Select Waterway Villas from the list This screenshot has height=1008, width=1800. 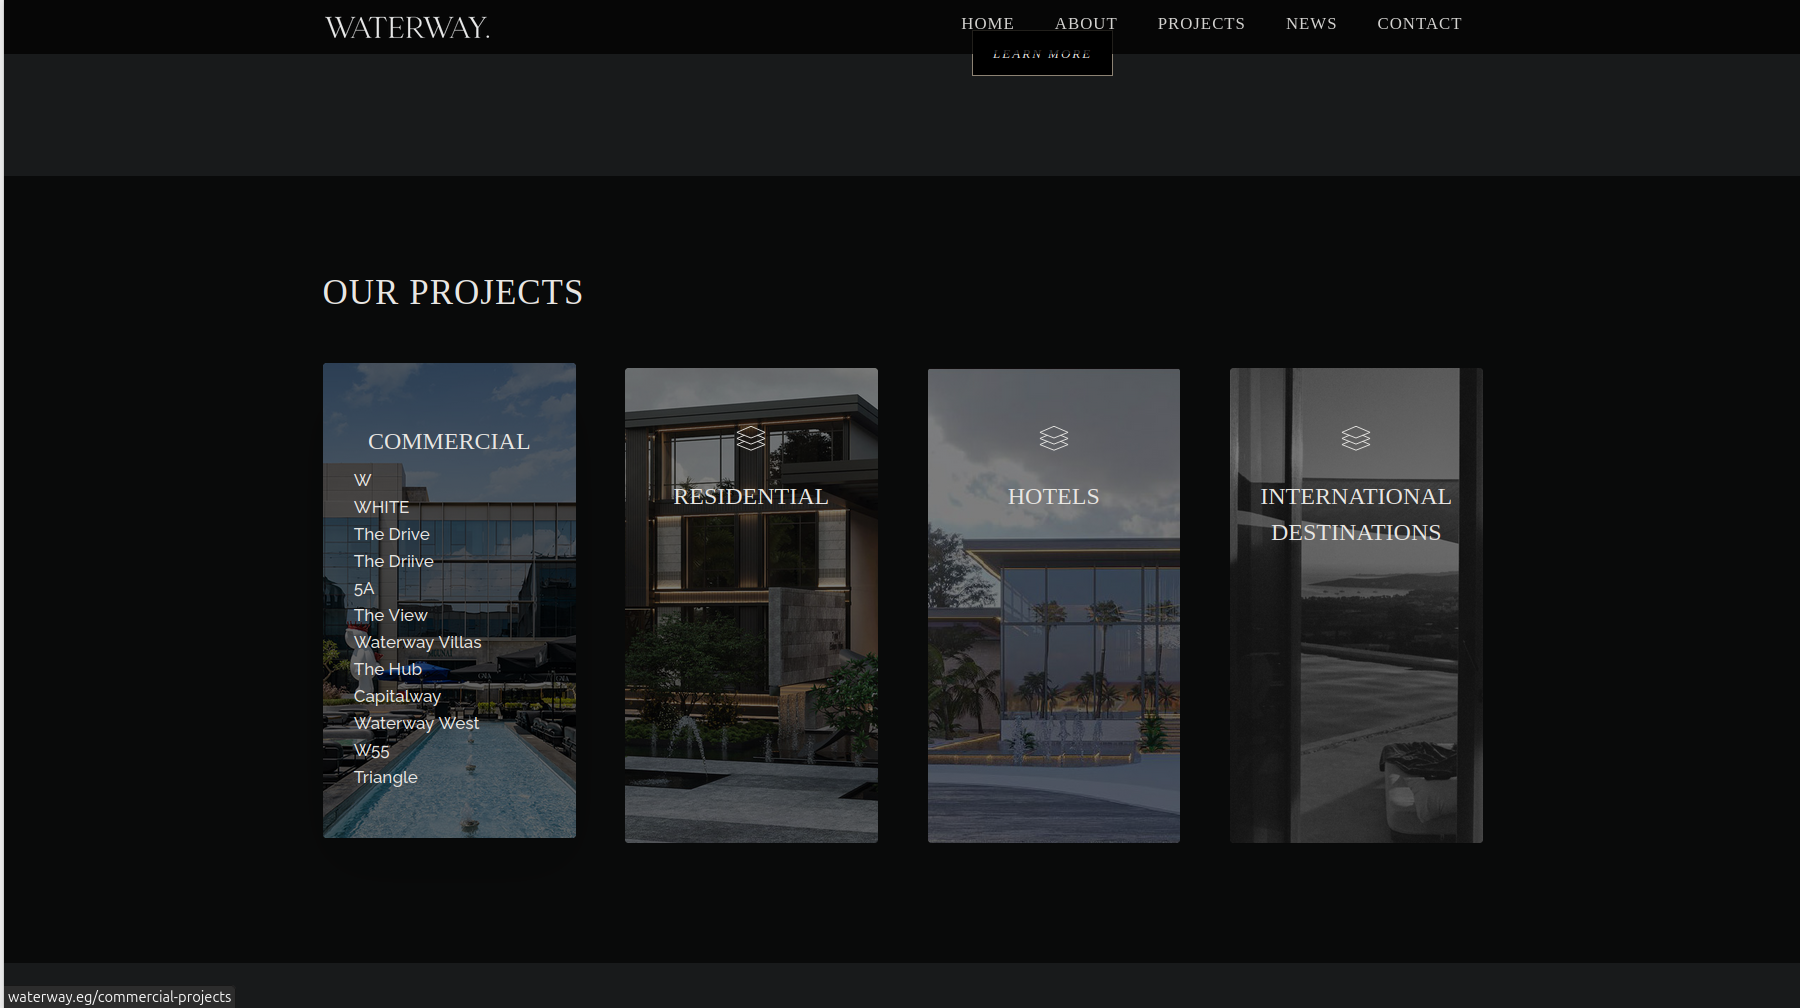click(417, 642)
